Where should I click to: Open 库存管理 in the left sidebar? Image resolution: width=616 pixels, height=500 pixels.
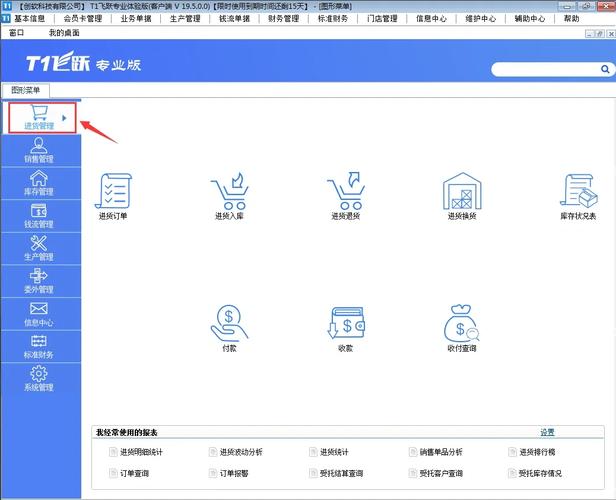click(39, 183)
